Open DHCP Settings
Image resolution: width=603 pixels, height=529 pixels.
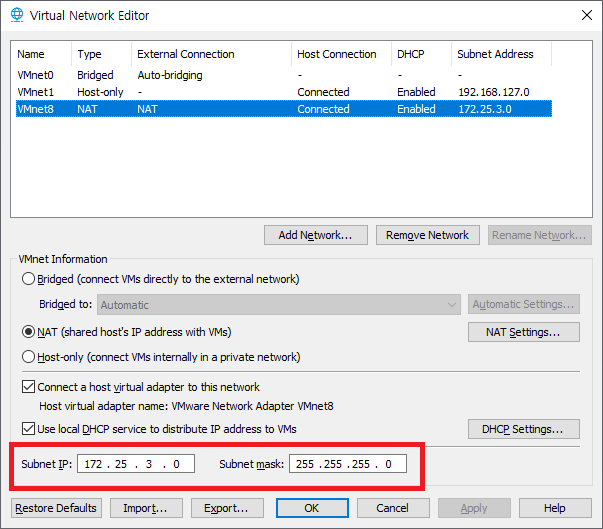pos(524,429)
